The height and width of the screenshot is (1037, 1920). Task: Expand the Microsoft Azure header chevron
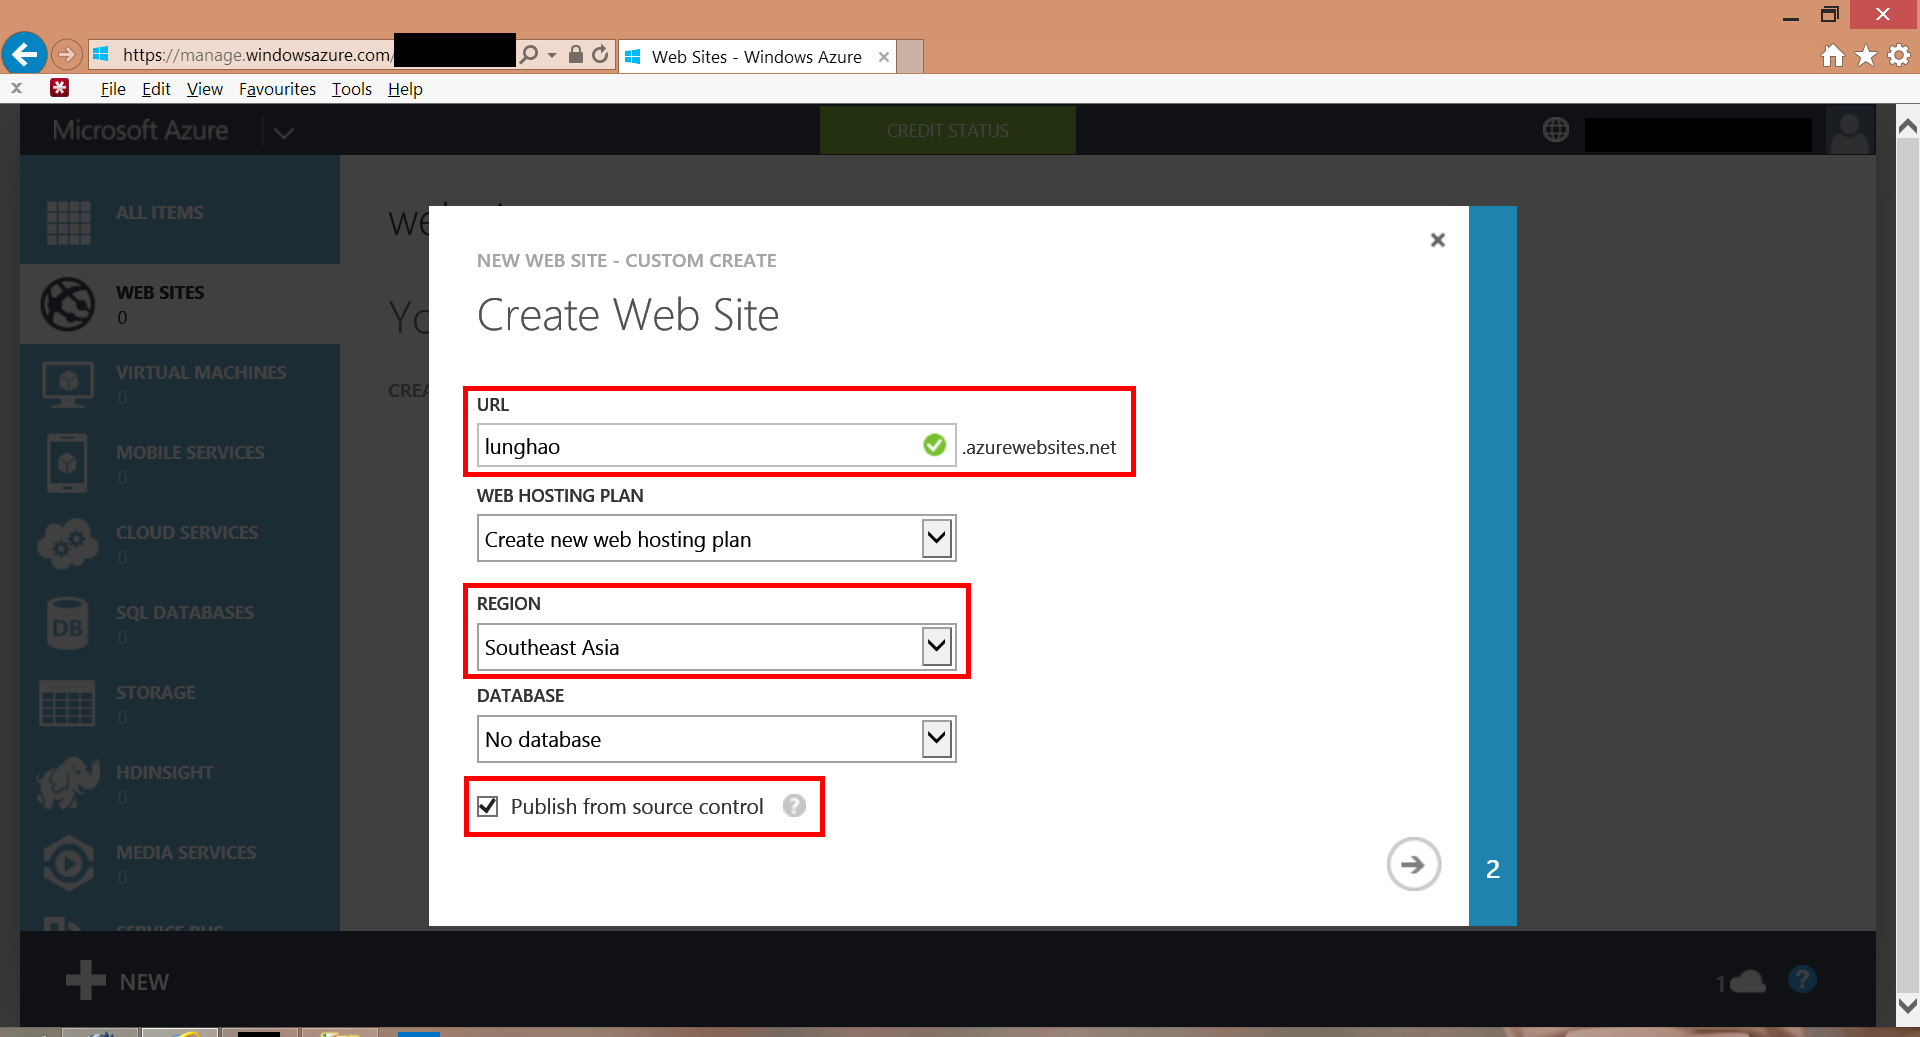(284, 132)
